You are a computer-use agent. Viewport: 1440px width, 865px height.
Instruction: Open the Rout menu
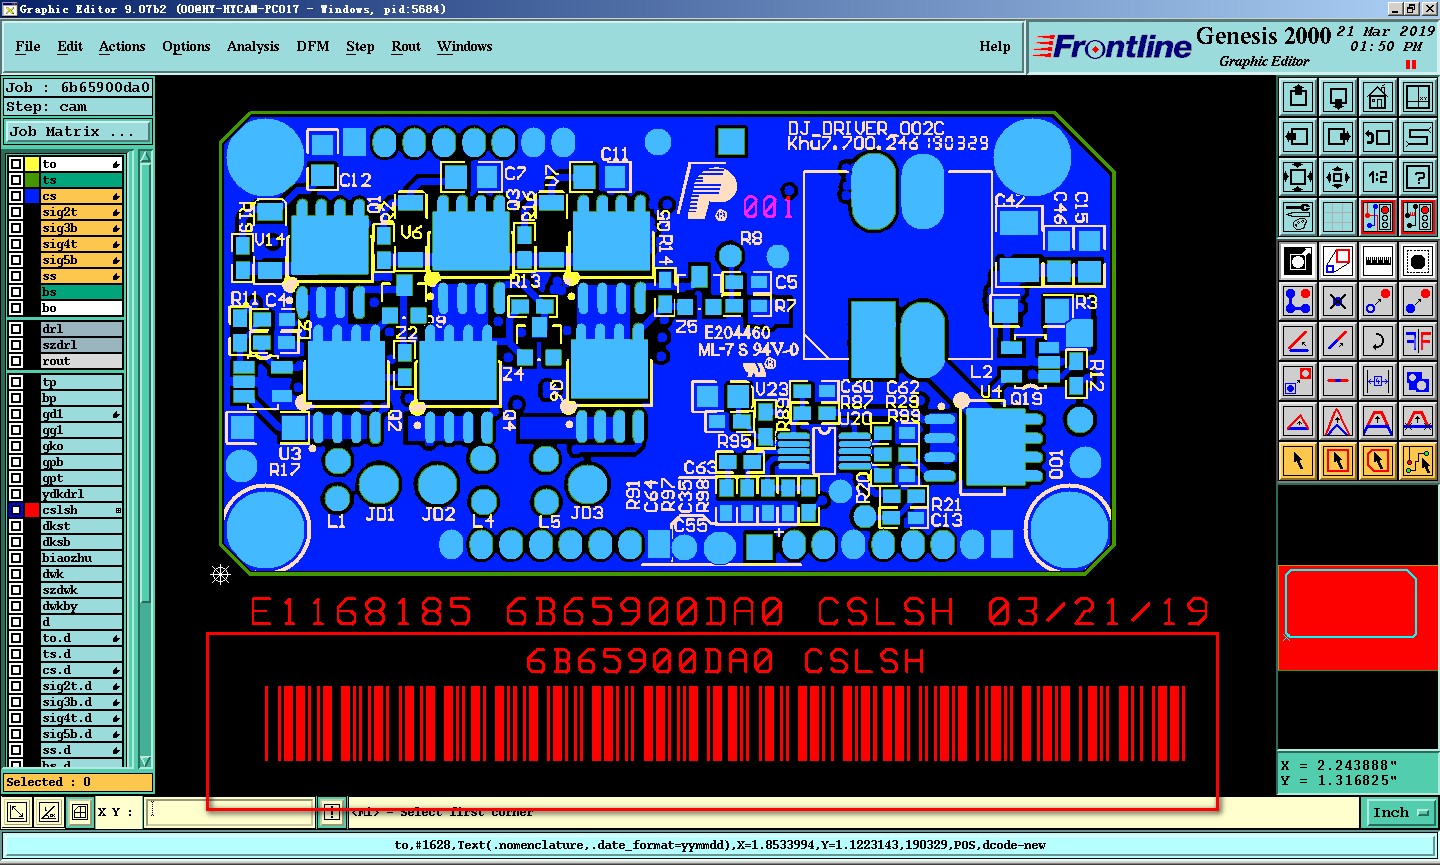406,47
